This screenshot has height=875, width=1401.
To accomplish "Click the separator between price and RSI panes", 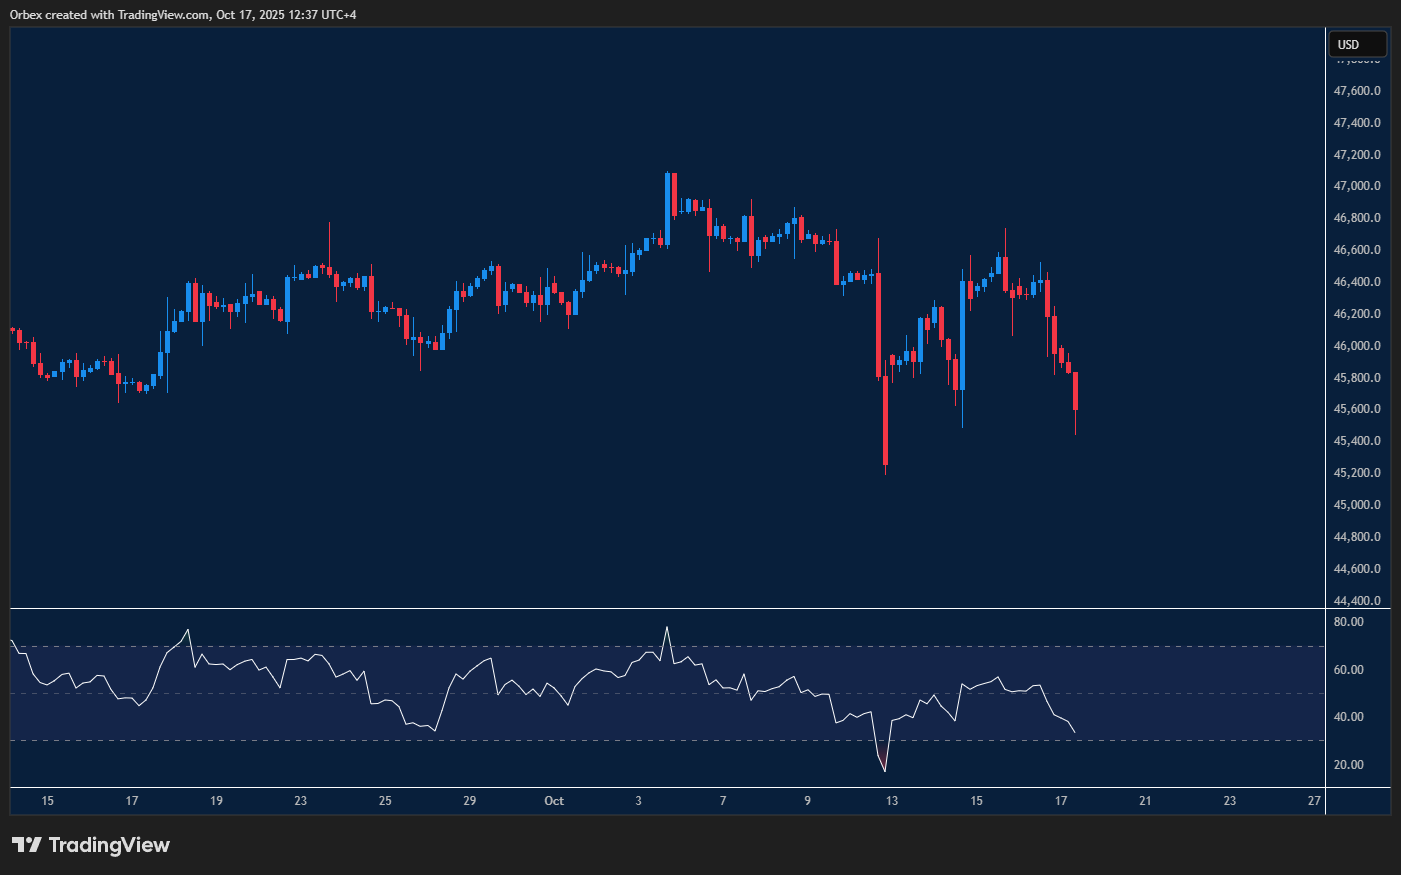I will pos(668,608).
